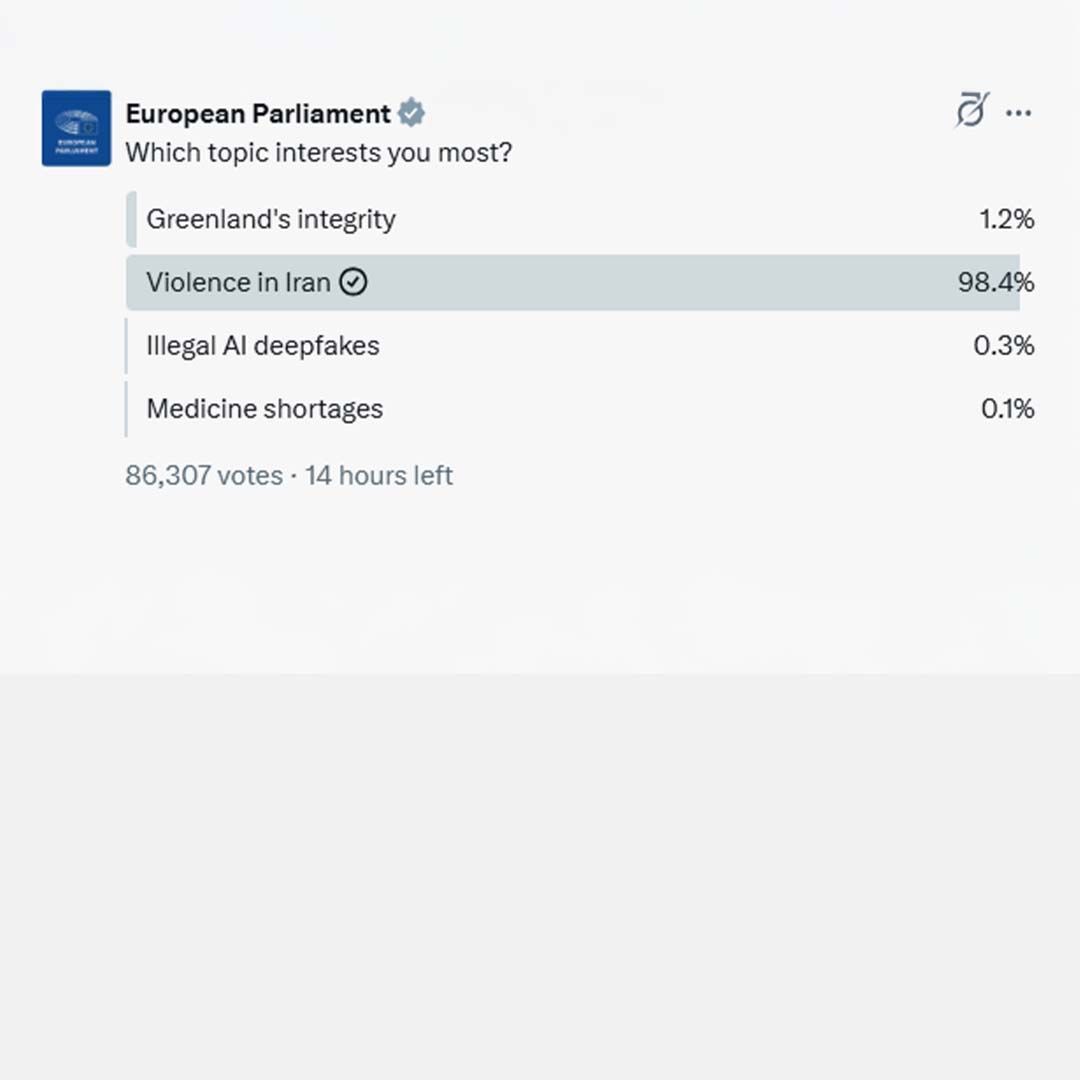Click the thin result bar left of Illegal AI deepfakes
Screen dimensions: 1080x1080
pos(127,346)
